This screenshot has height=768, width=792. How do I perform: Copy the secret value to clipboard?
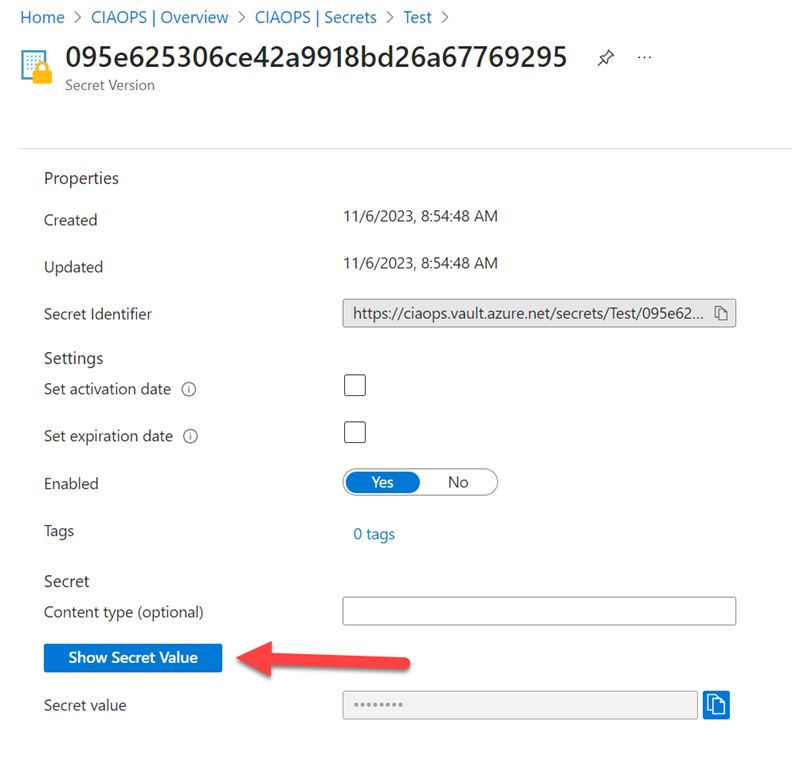click(716, 705)
